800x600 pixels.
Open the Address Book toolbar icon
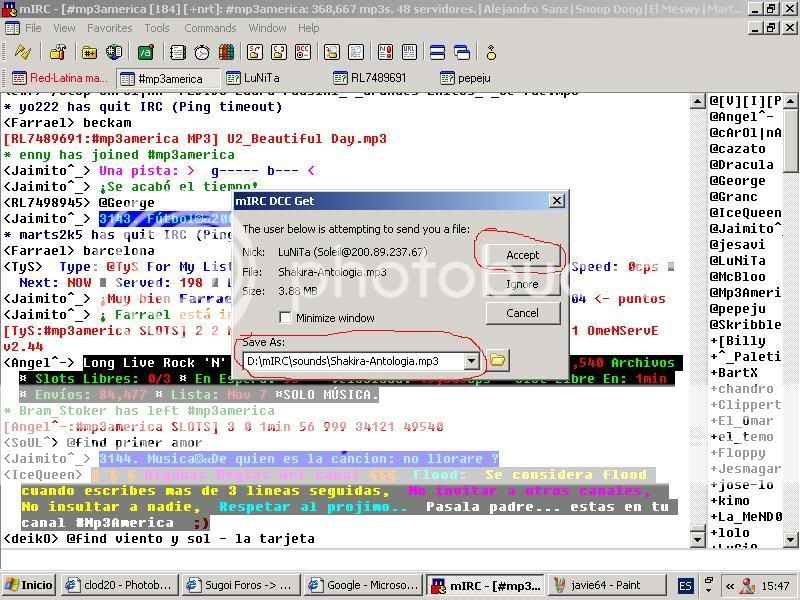click(177, 52)
